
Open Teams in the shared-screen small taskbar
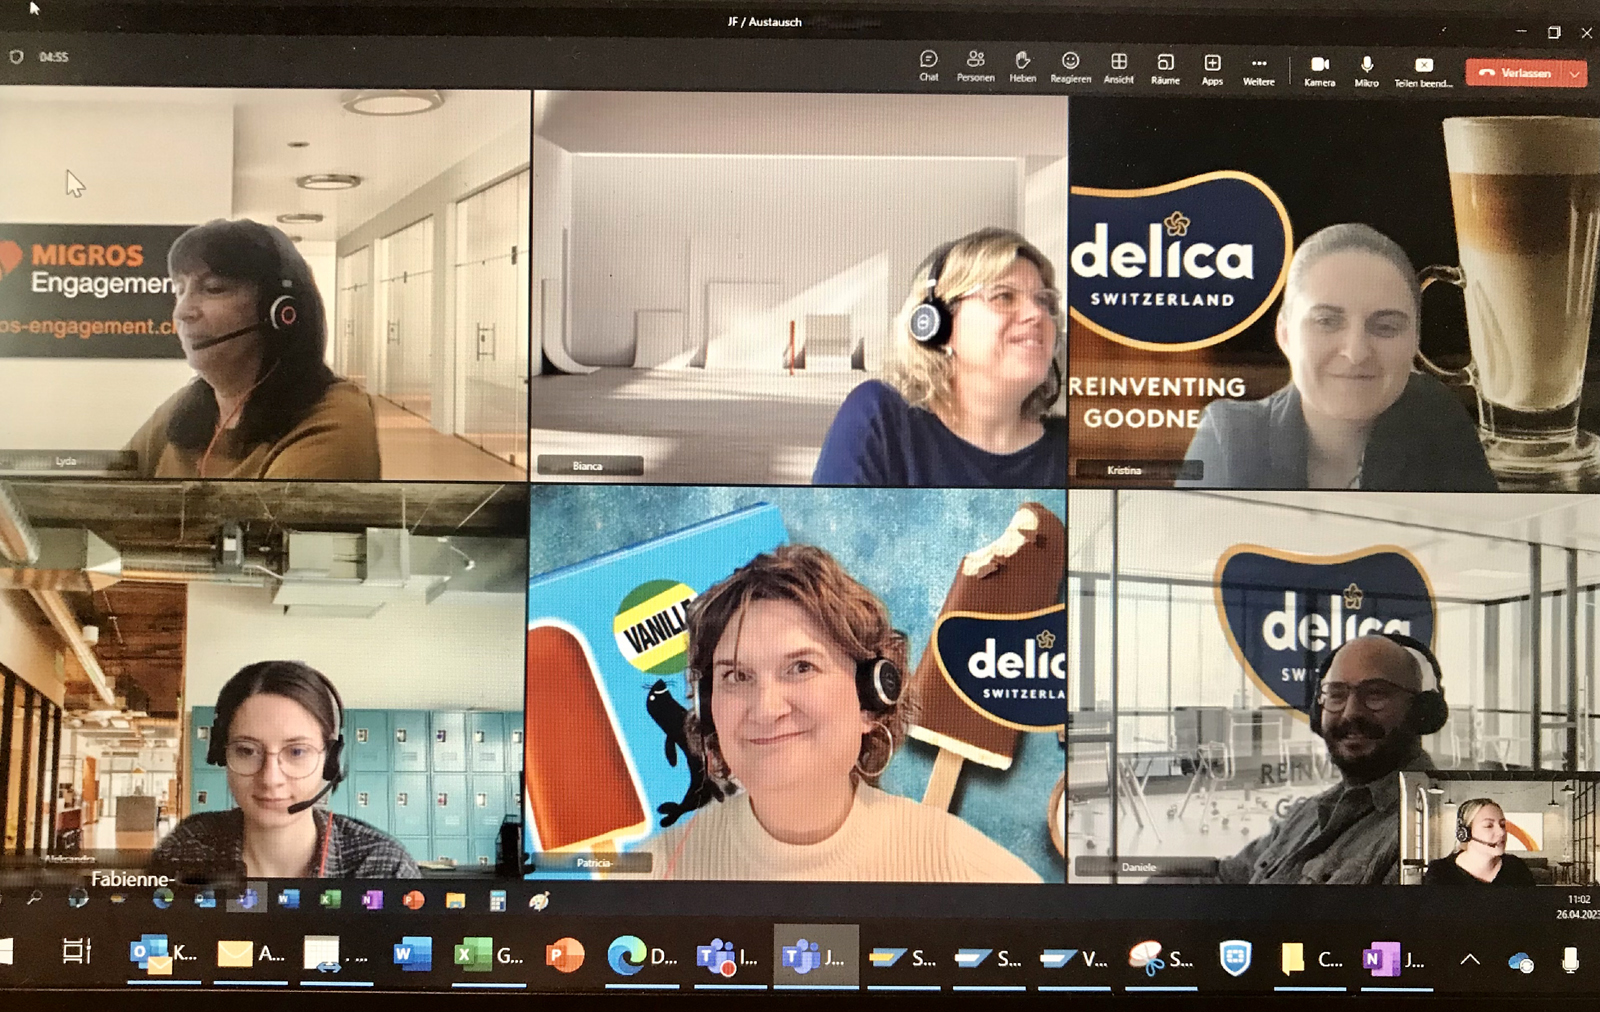tap(246, 899)
